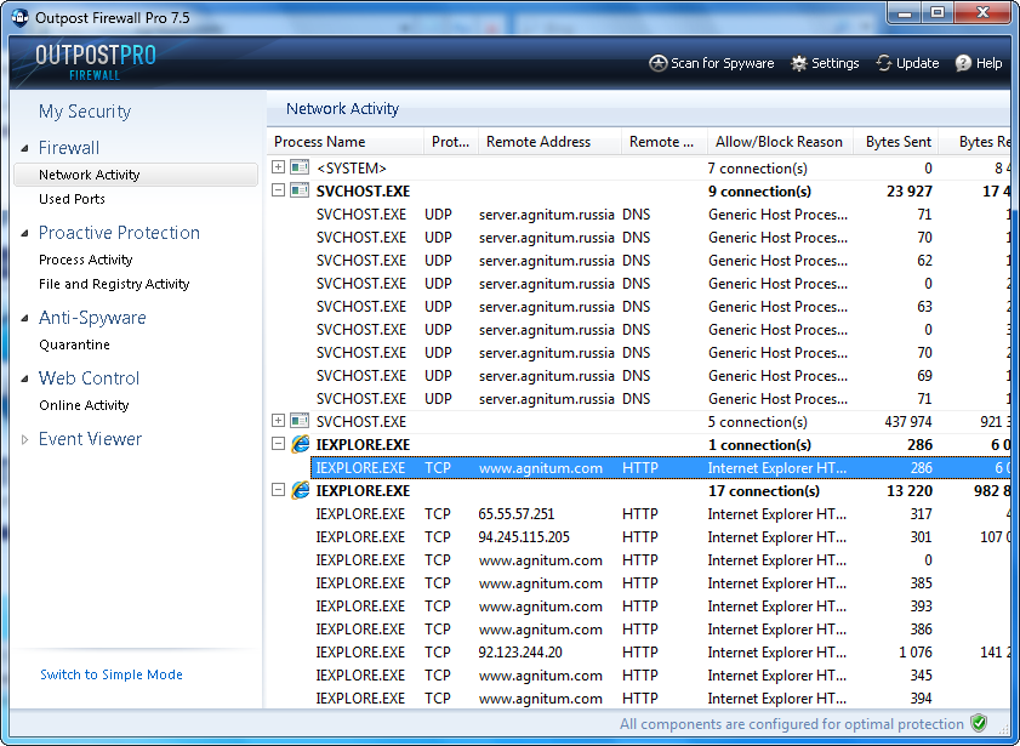Click the '437 974' bytes sent value
Image resolution: width=1020 pixels, height=746 pixels.
[x=908, y=421]
